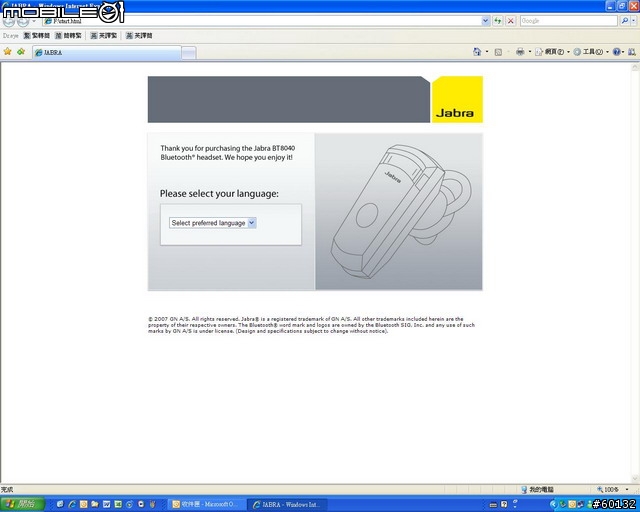Open the Windows 開始 Start button
This screenshot has width=640, height=512.
coord(22,504)
